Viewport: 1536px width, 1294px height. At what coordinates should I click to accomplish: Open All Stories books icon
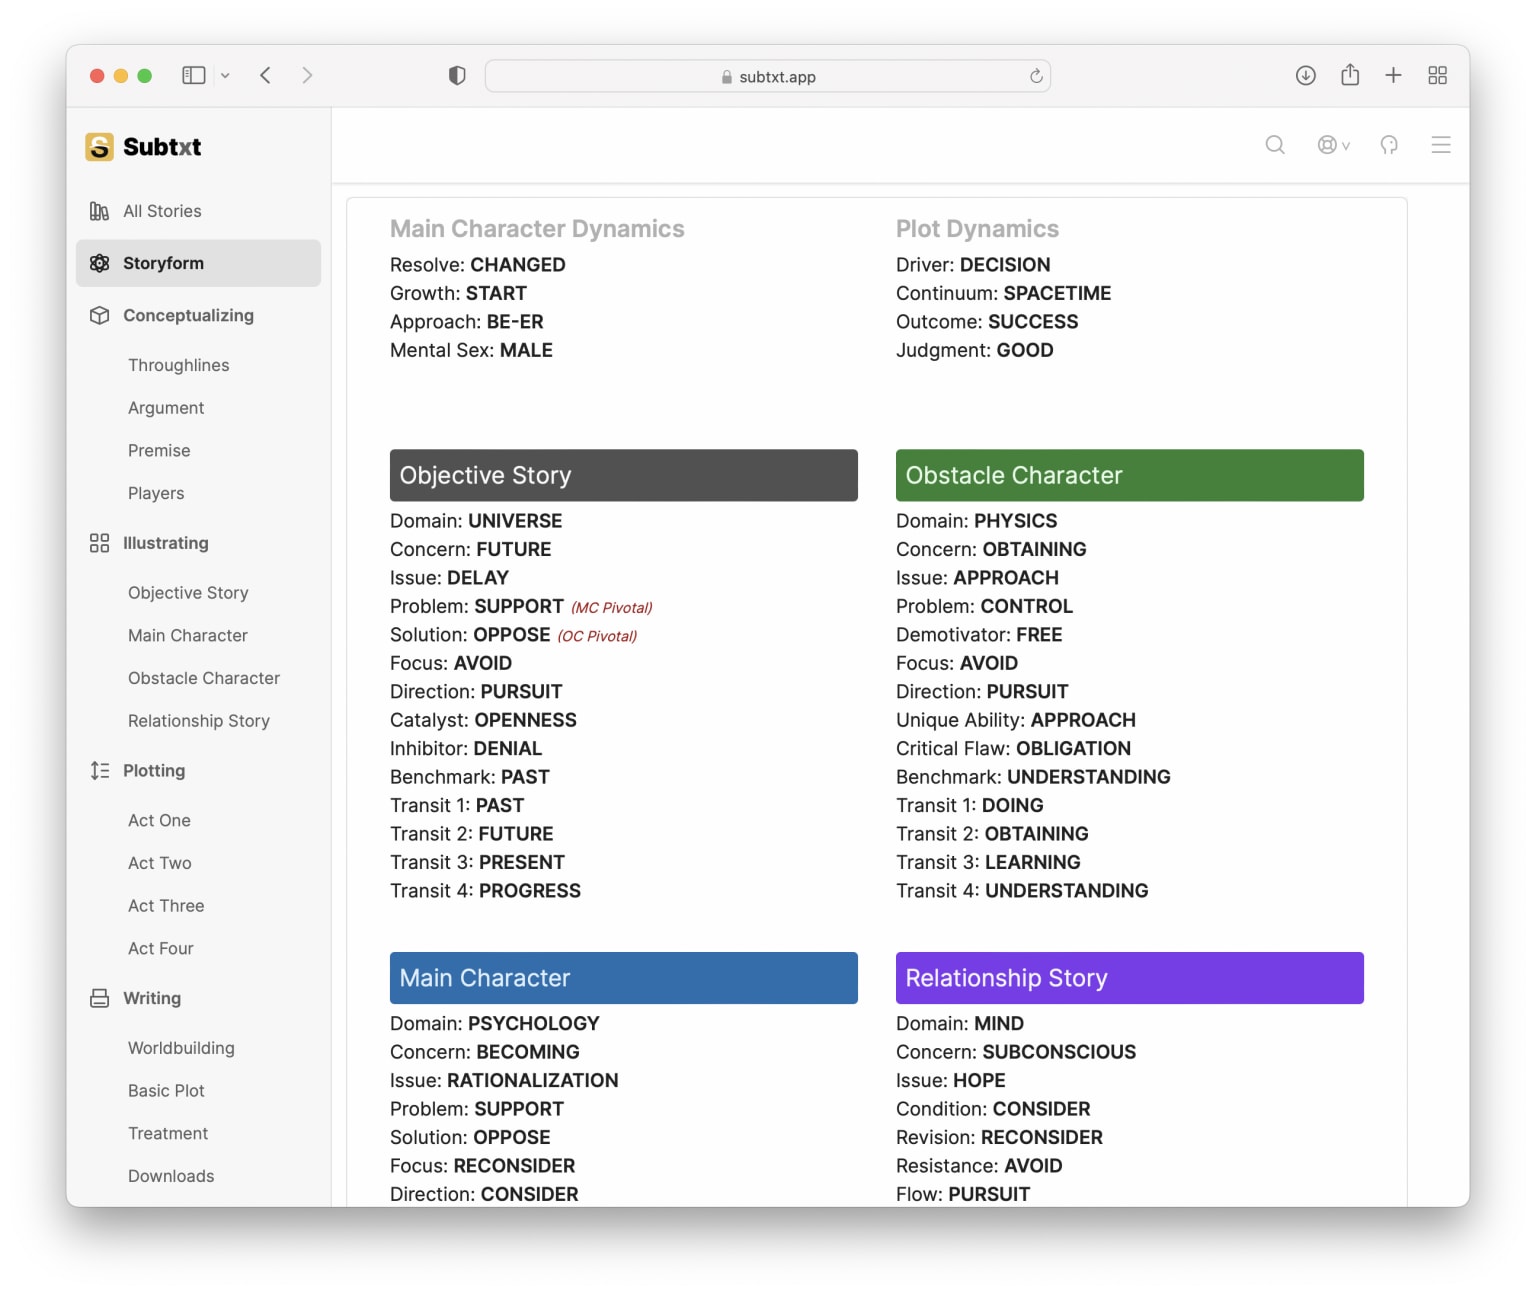(x=99, y=211)
